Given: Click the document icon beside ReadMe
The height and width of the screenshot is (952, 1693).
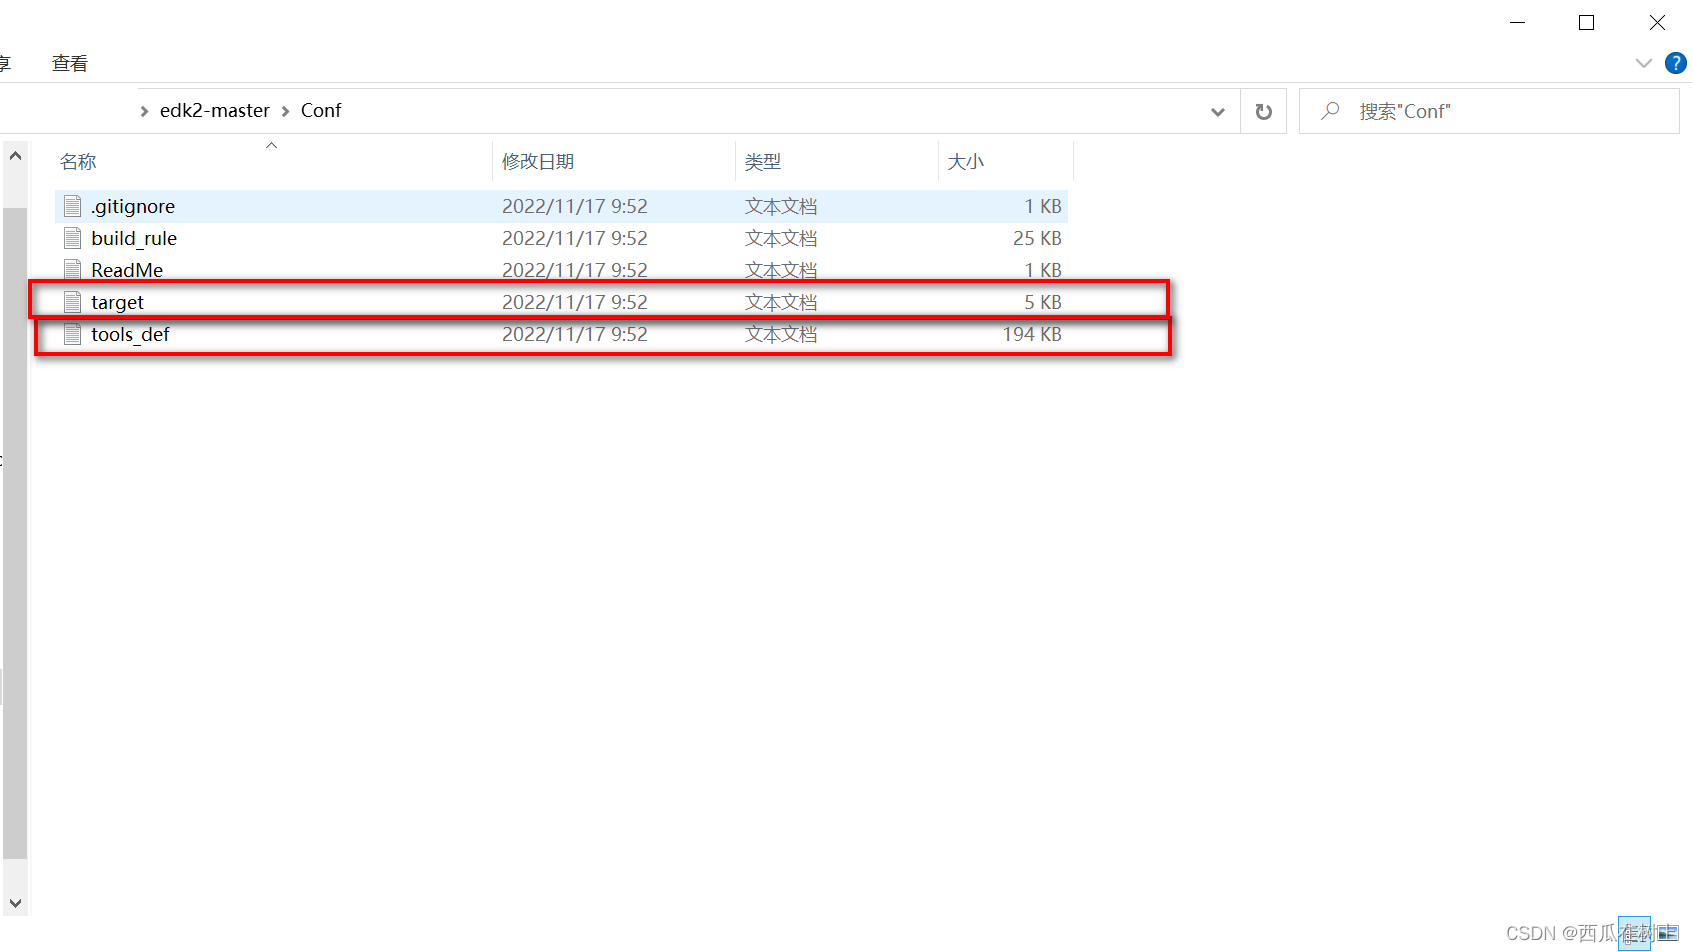Looking at the screenshot, I should click(x=71, y=269).
